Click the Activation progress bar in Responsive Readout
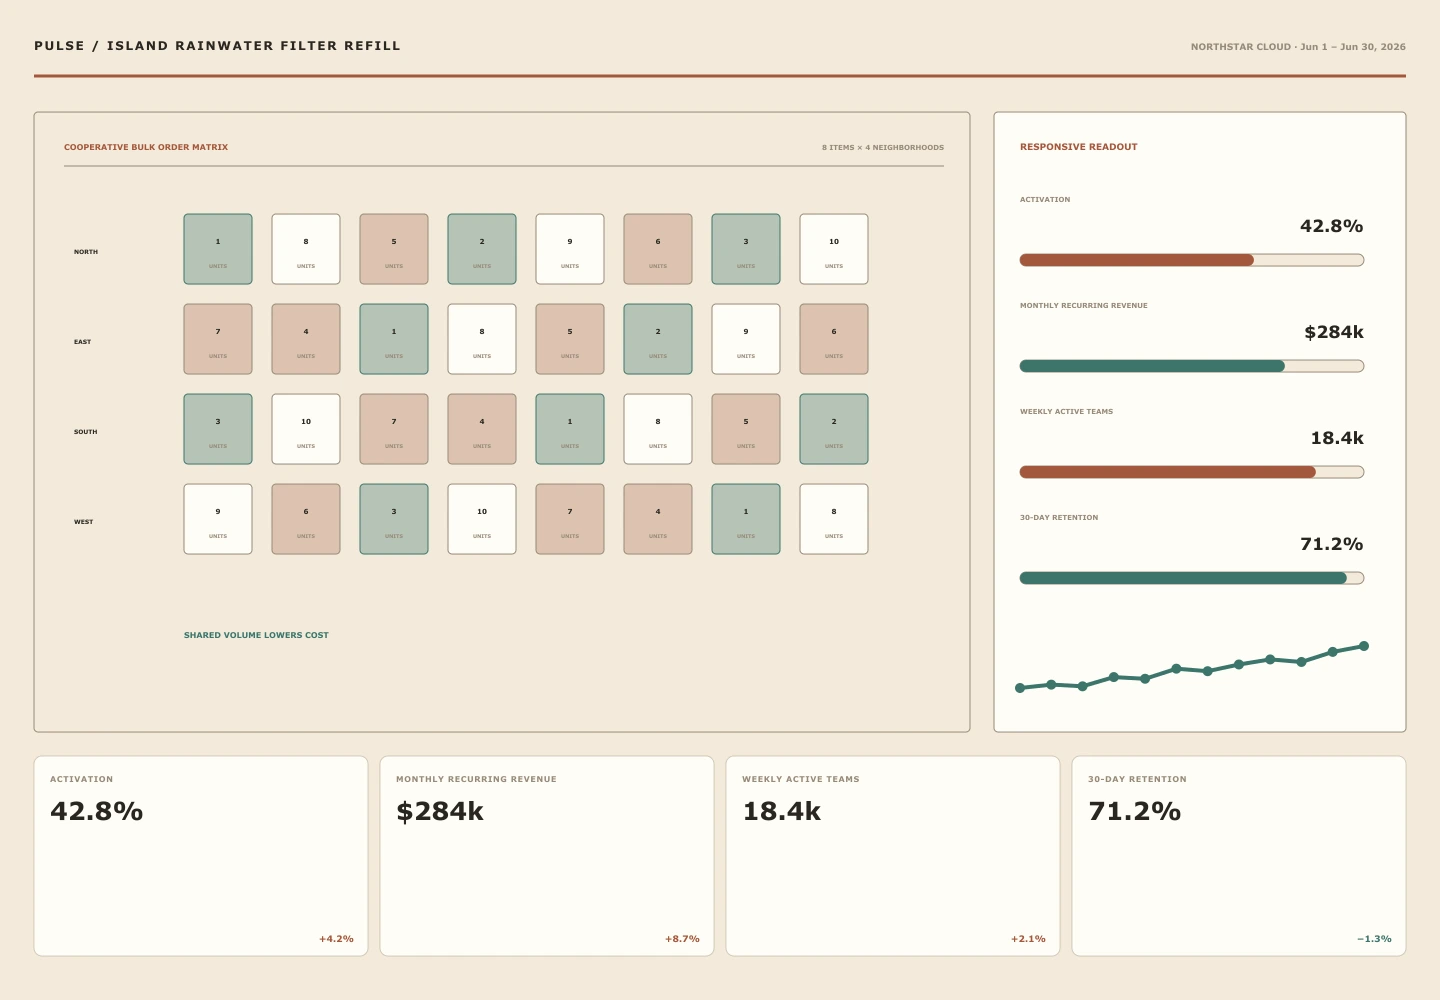The width and height of the screenshot is (1440, 1000). (1192, 260)
